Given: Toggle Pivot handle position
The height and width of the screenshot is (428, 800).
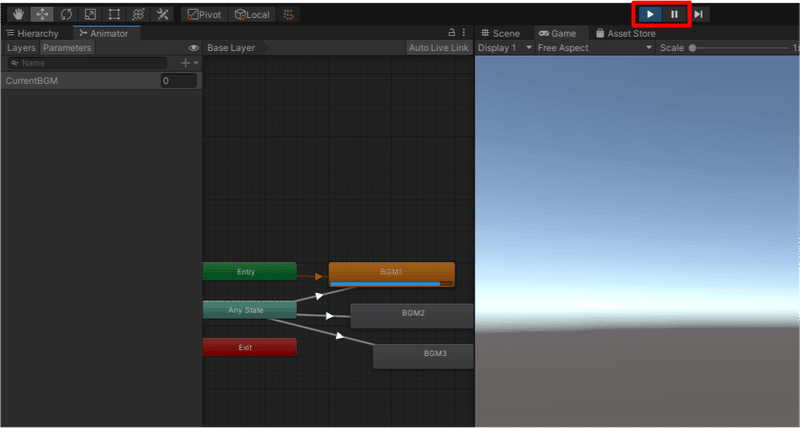Looking at the screenshot, I should coord(204,14).
